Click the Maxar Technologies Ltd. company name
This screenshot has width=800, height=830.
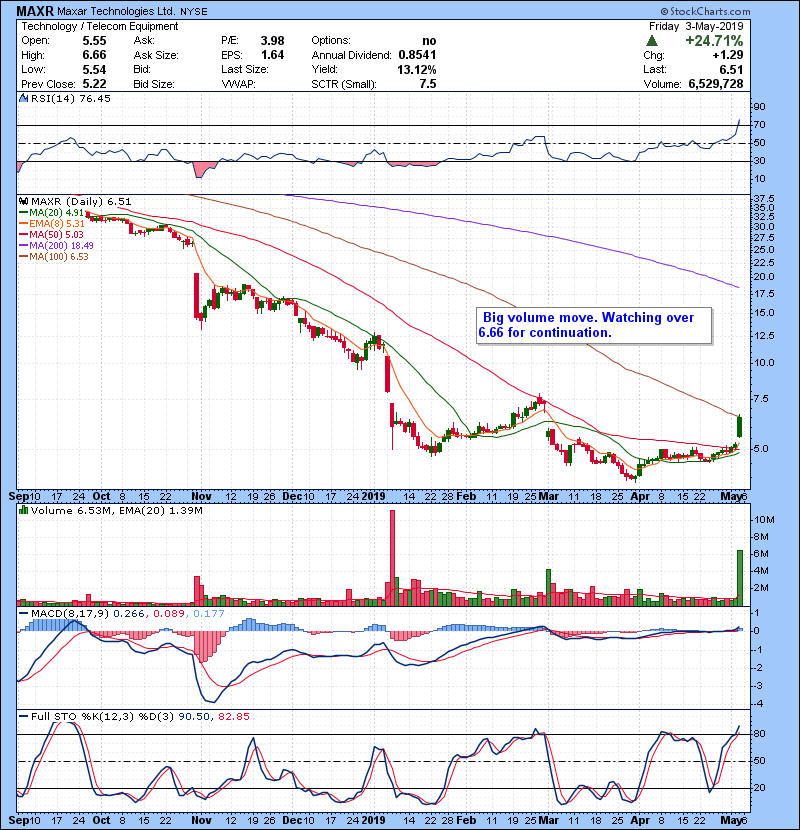[116, 11]
